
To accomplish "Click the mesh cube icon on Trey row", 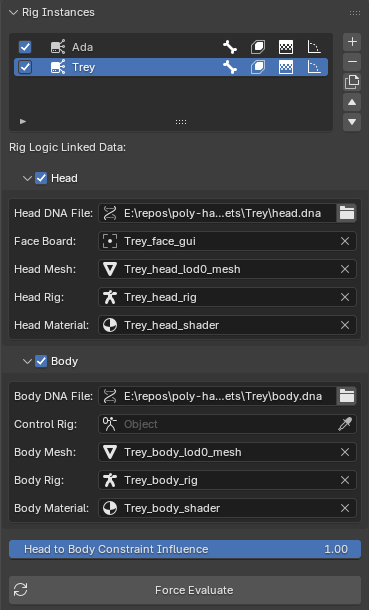I will pyautogui.click(x=258, y=67).
